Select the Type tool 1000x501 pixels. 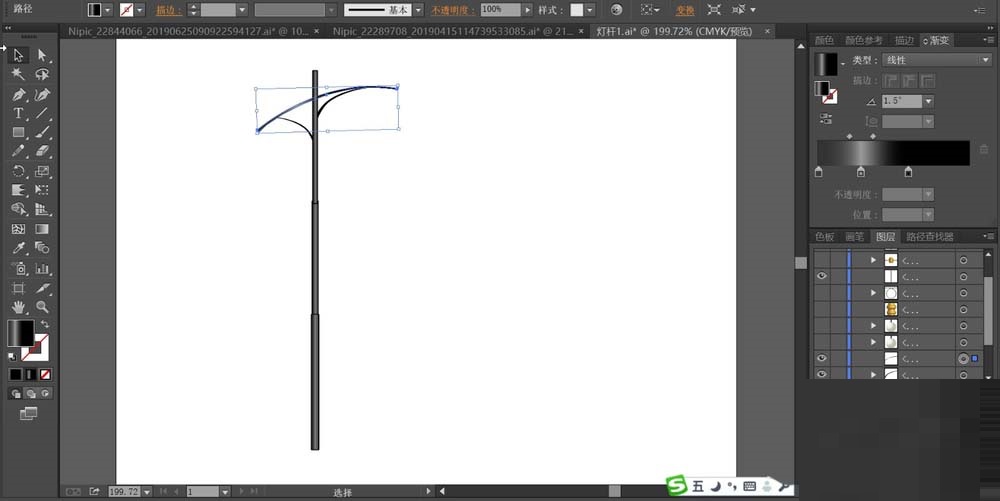[18, 113]
